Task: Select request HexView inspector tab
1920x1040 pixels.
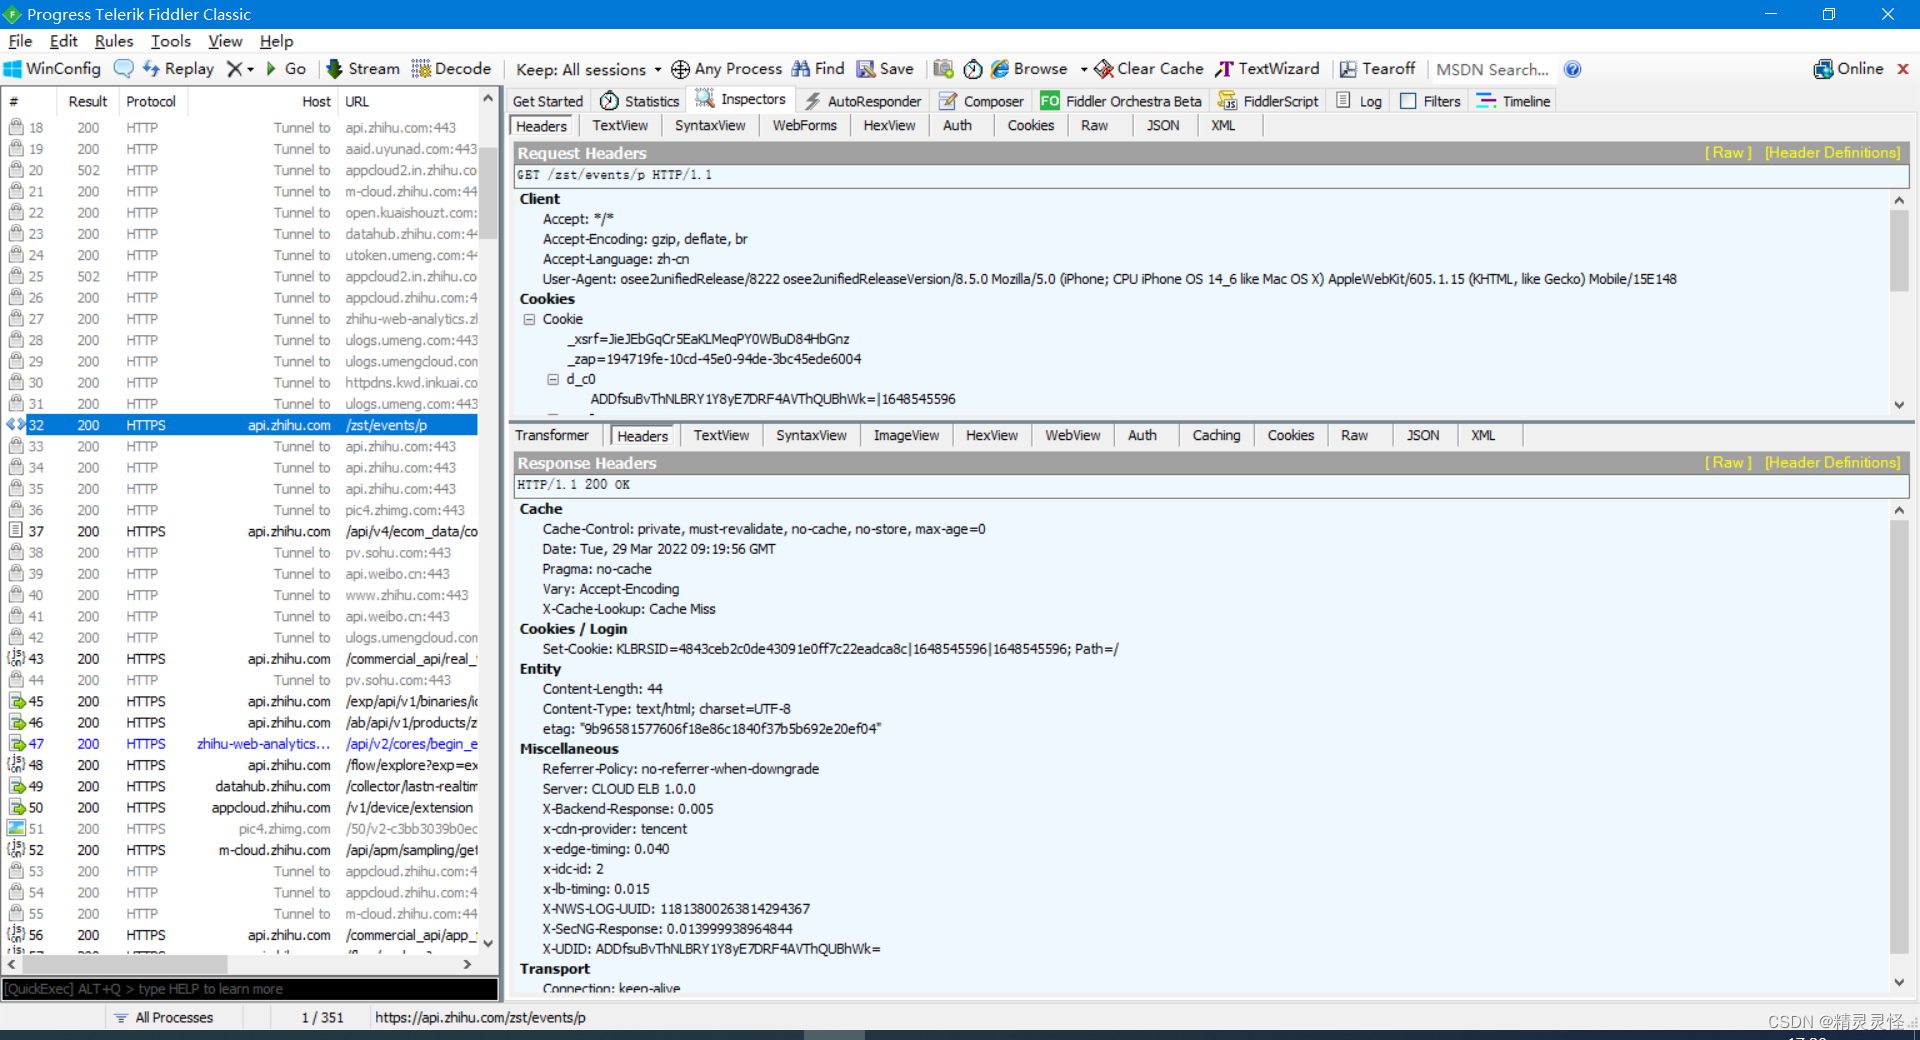Action: tap(889, 126)
